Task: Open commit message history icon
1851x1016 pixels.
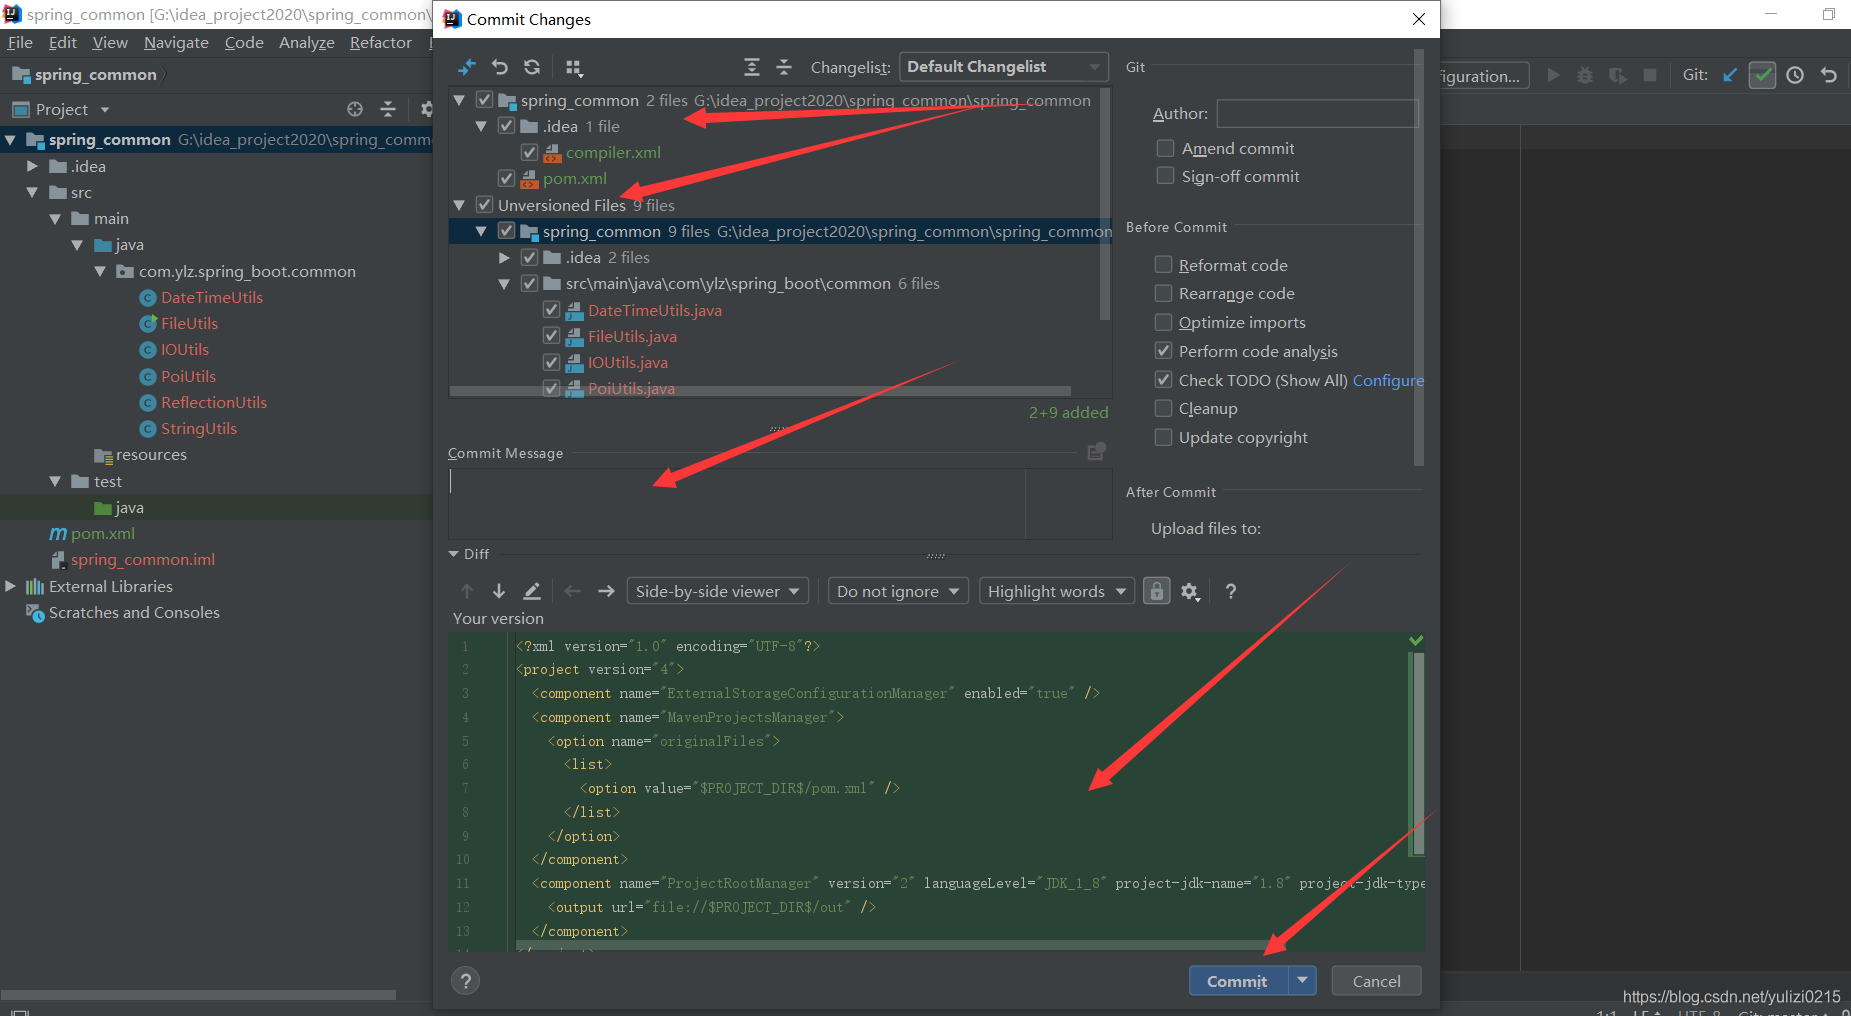Action: click(x=1095, y=452)
